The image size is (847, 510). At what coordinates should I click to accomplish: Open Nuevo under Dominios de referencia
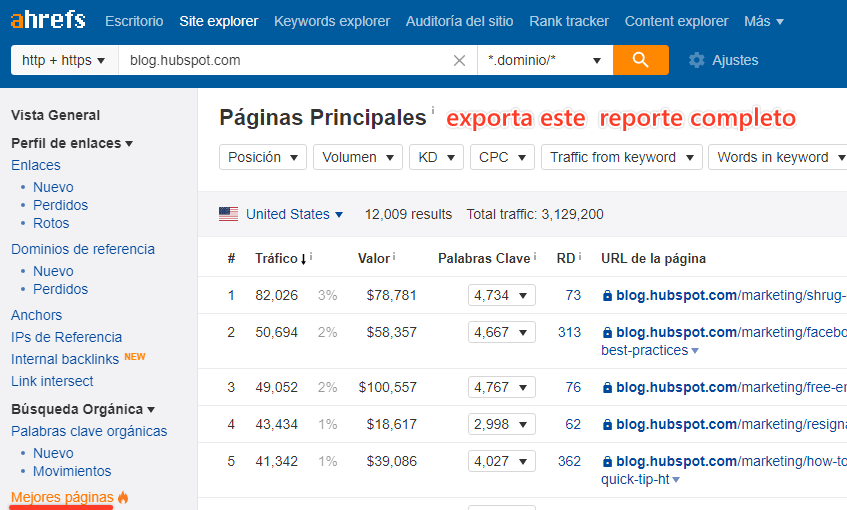tap(53, 271)
